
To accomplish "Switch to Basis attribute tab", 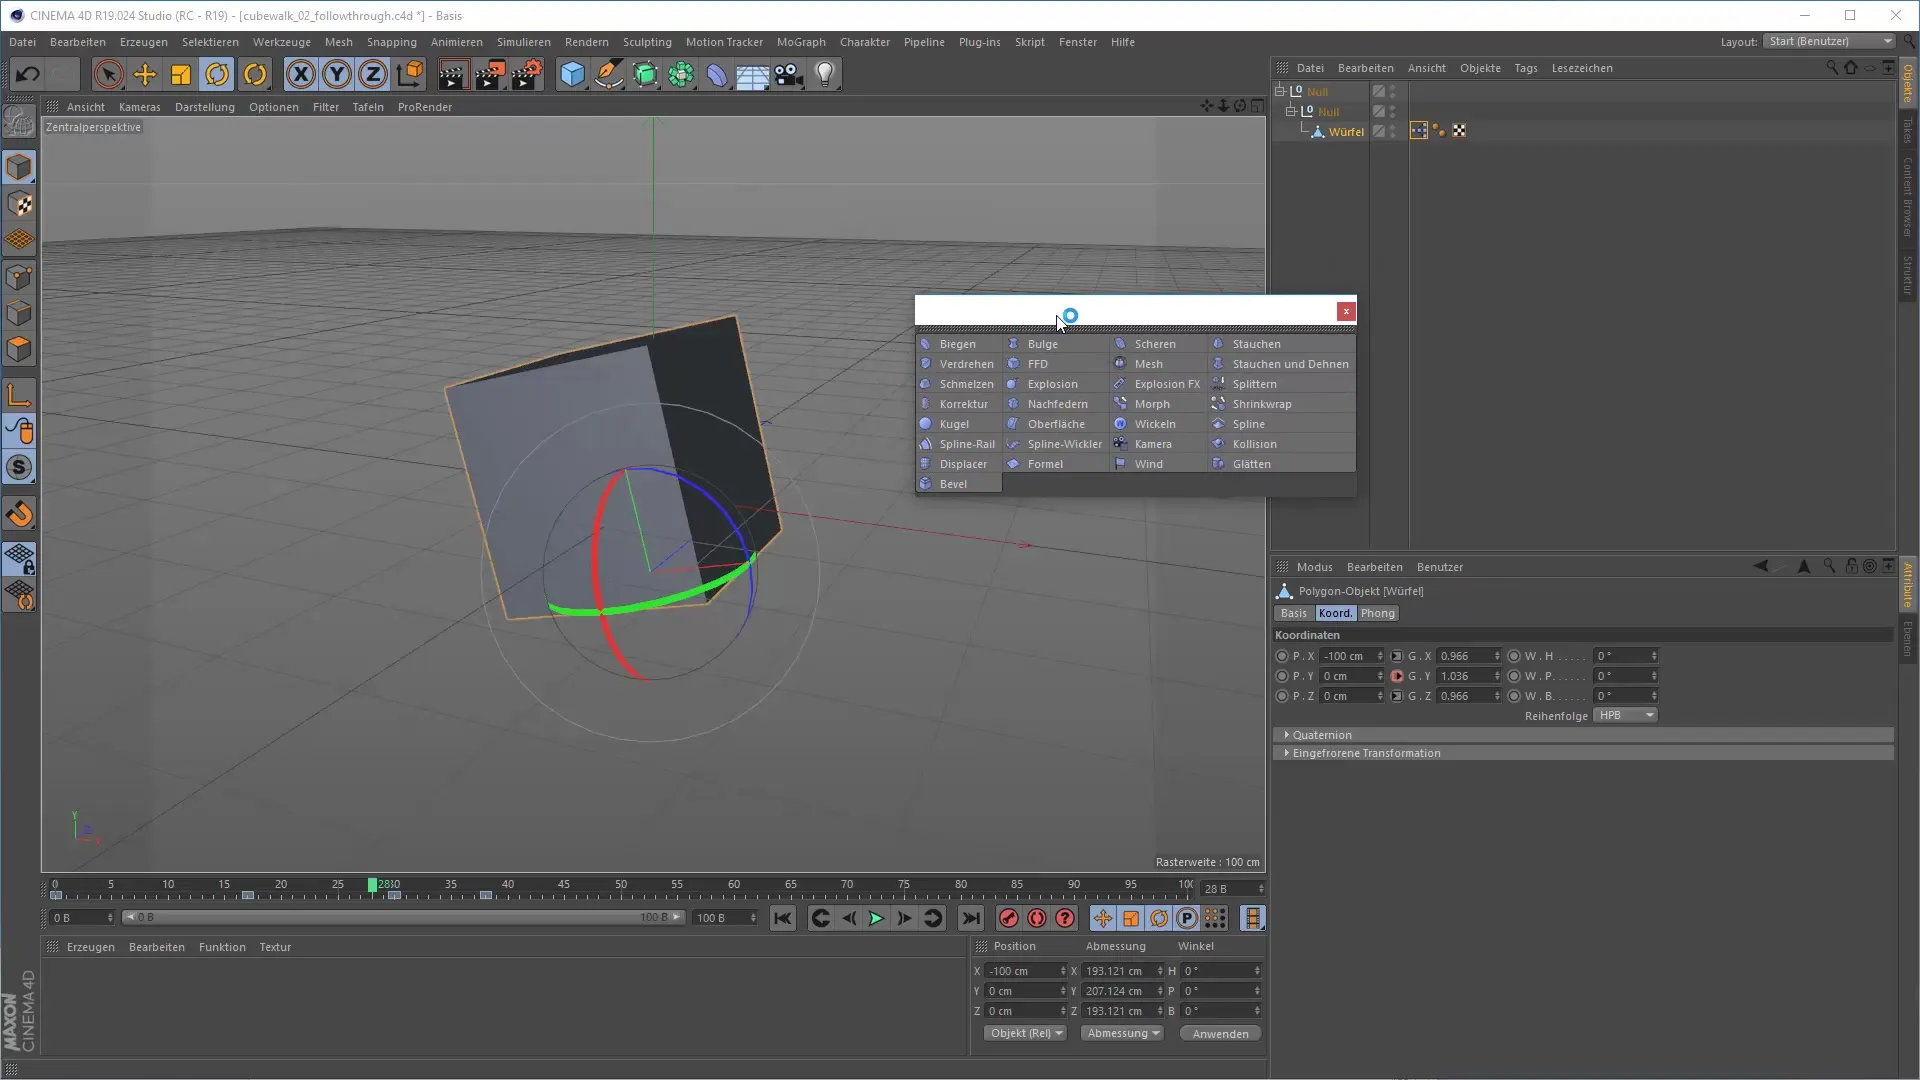I will click(1293, 613).
